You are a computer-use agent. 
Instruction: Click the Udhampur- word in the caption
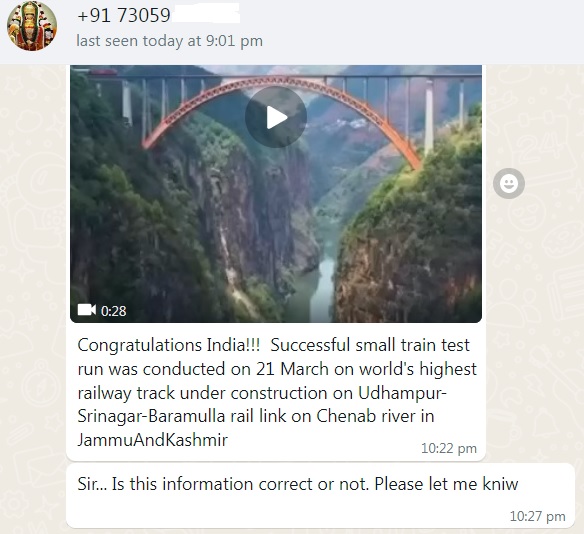tap(402, 393)
